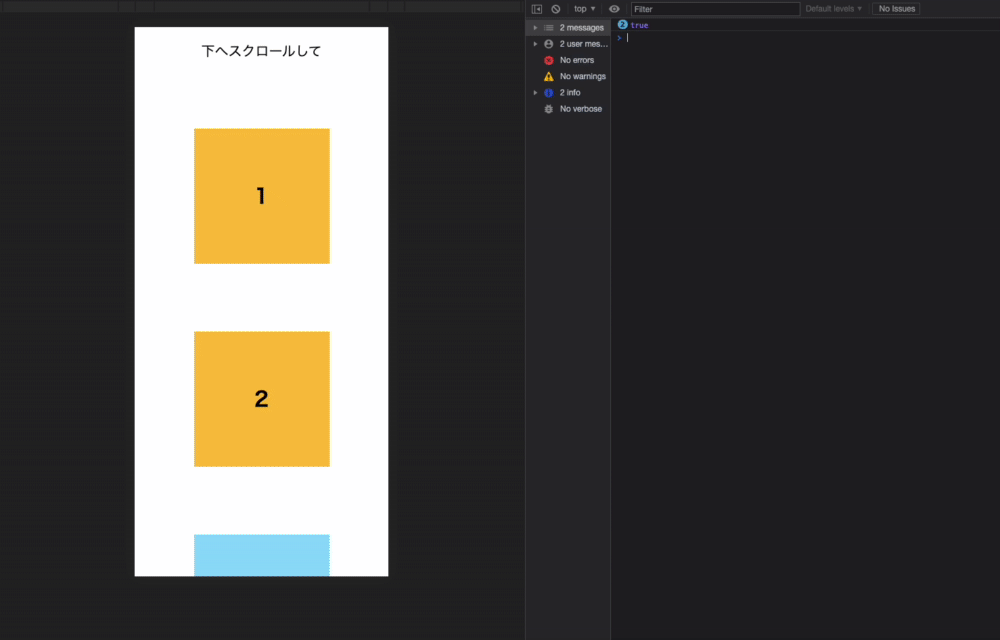Click the 下へスクロールして heading text
1000x640 pixels.
click(x=261, y=51)
